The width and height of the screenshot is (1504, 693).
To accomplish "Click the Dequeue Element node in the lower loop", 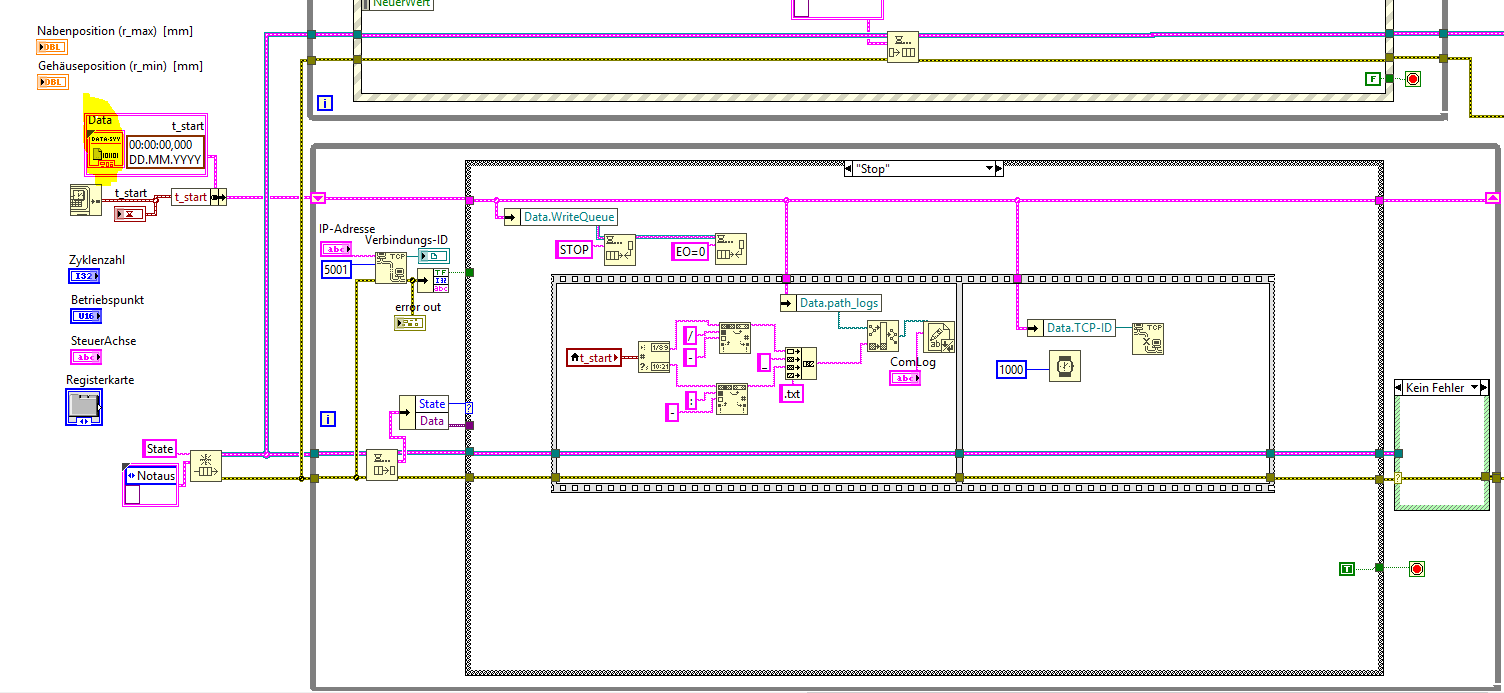I will (381, 465).
